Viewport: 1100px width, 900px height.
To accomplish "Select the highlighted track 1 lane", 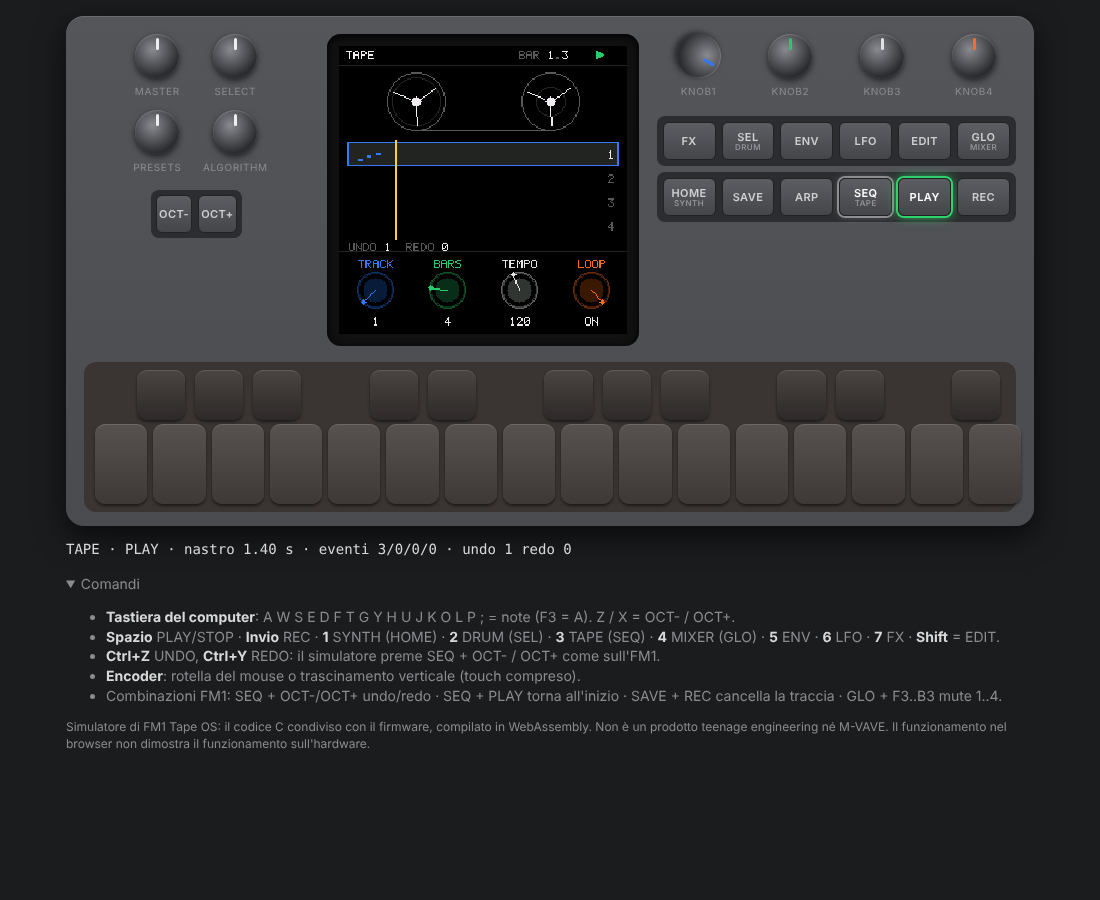I will click(x=483, y=154).
